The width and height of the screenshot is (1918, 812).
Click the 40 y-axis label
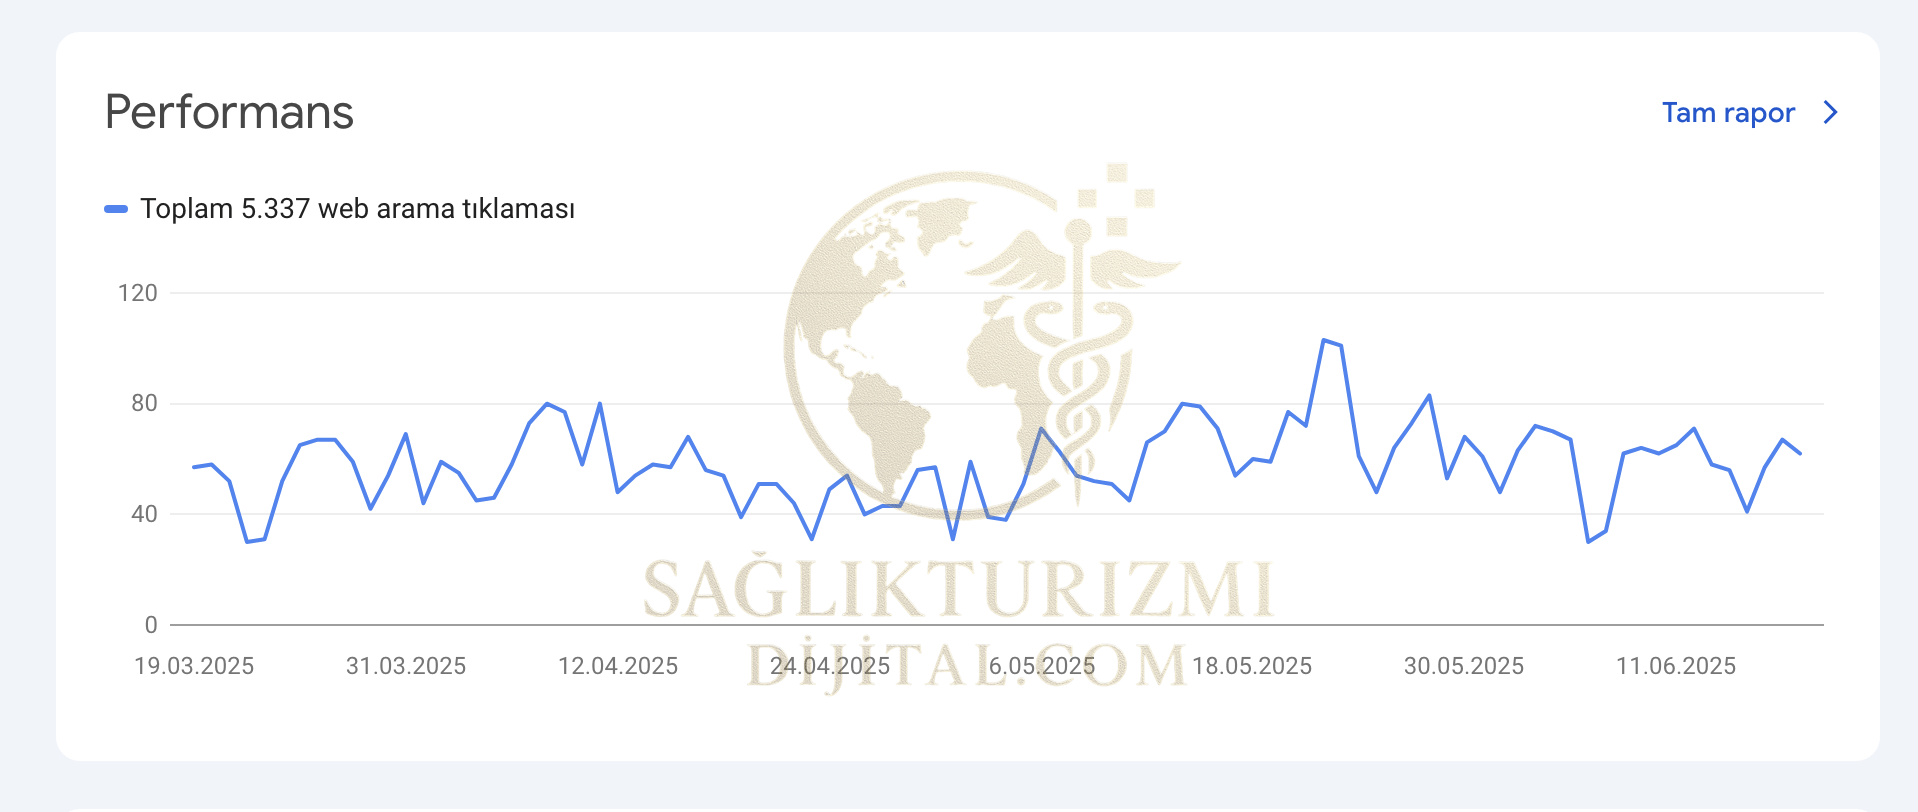(x=144, y=514)
